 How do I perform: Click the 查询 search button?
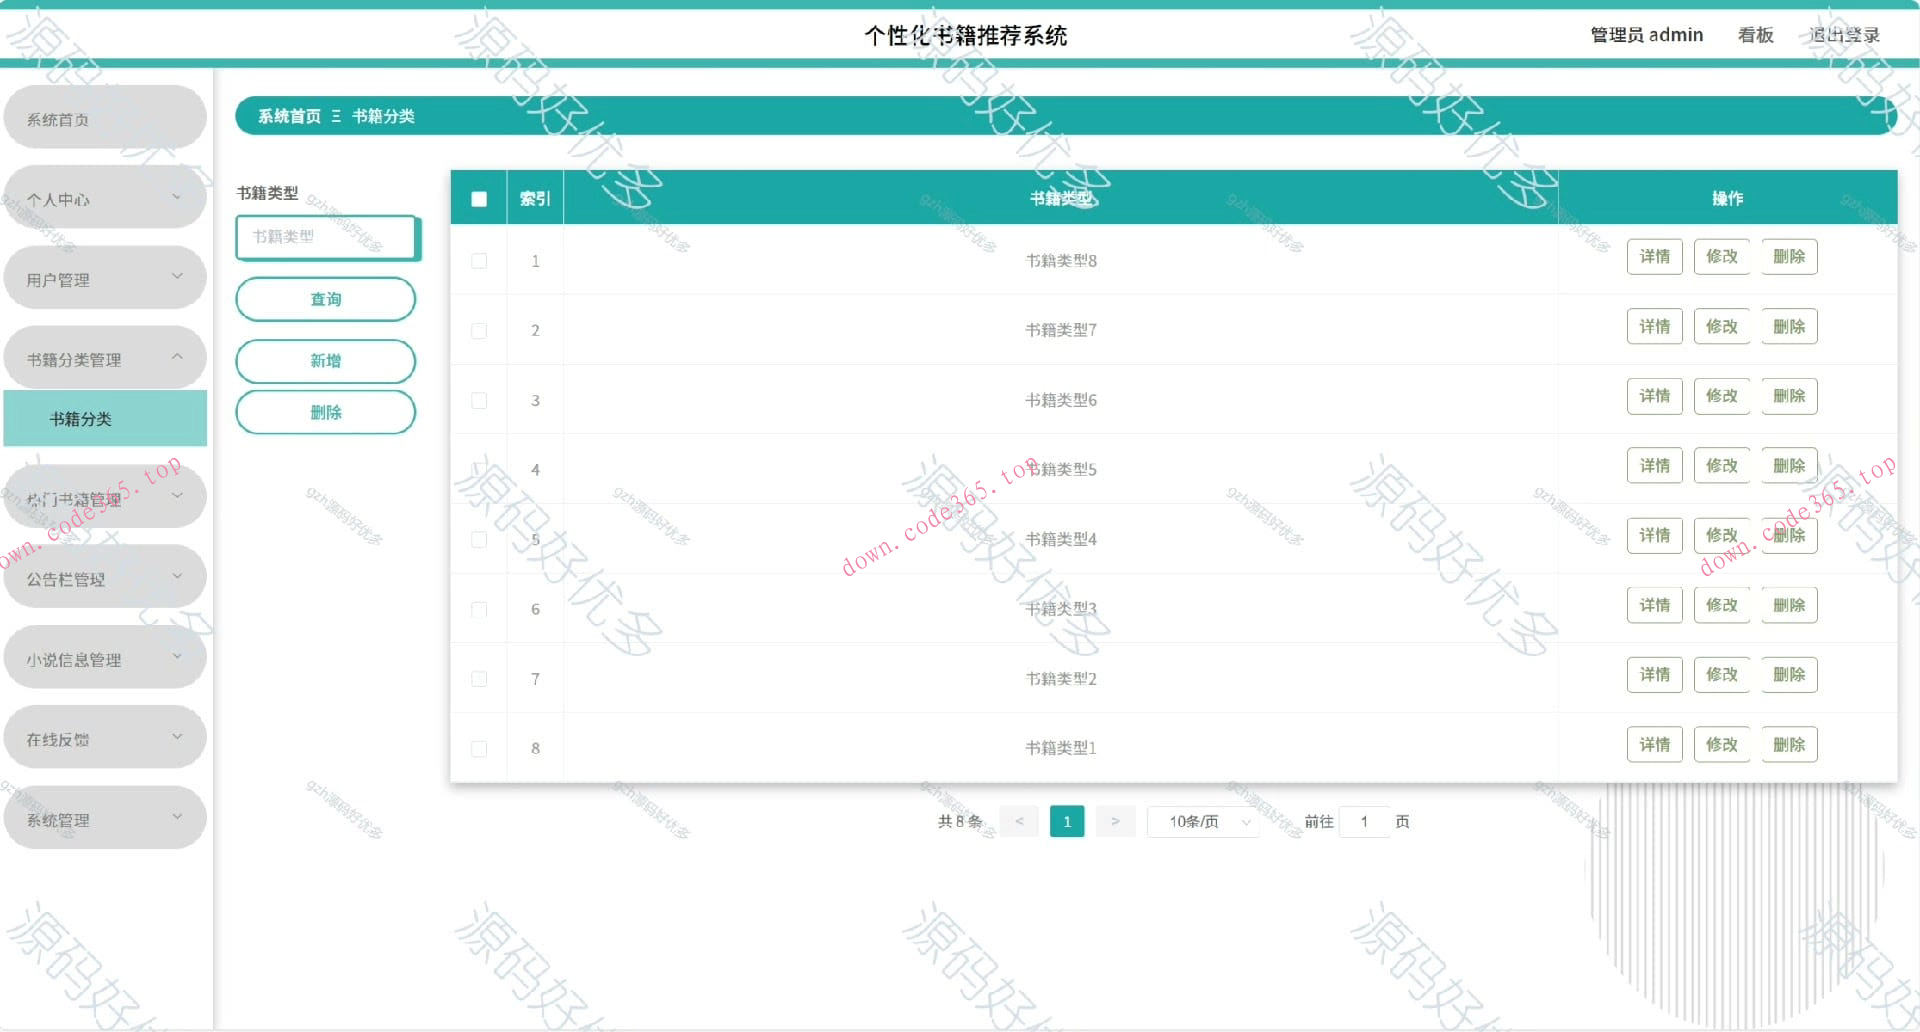click(326, 299)
